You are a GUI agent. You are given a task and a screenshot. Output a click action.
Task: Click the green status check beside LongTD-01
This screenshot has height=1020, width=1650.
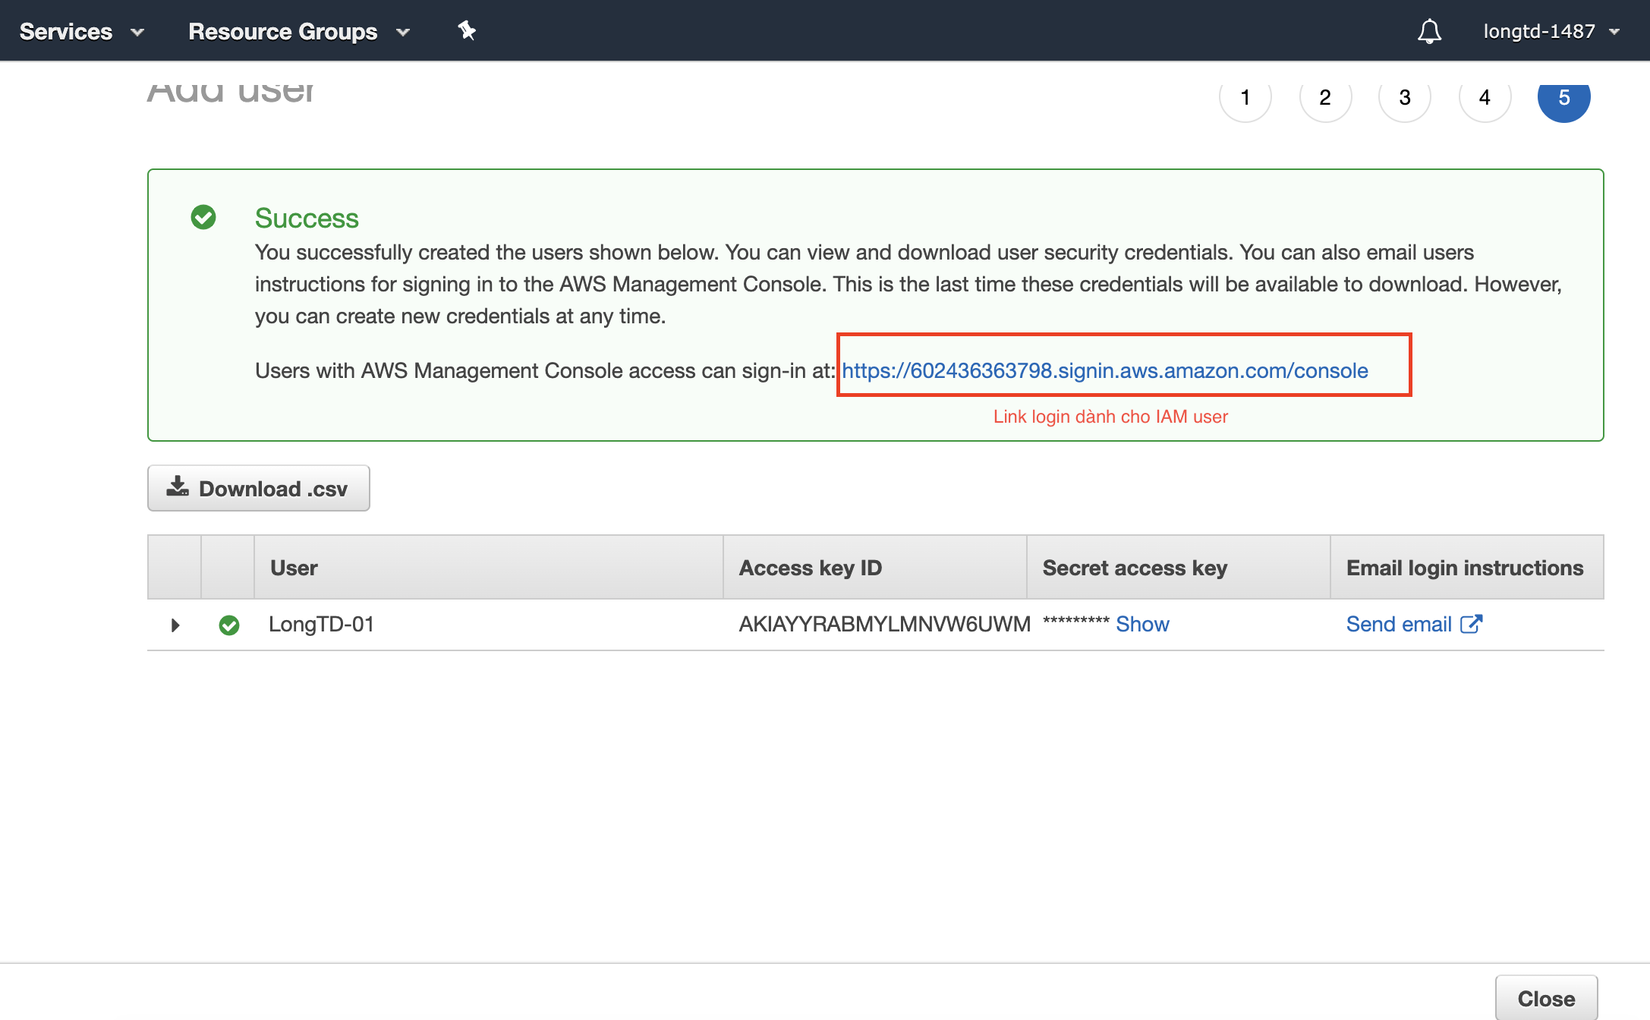click(x=229, y=625)
